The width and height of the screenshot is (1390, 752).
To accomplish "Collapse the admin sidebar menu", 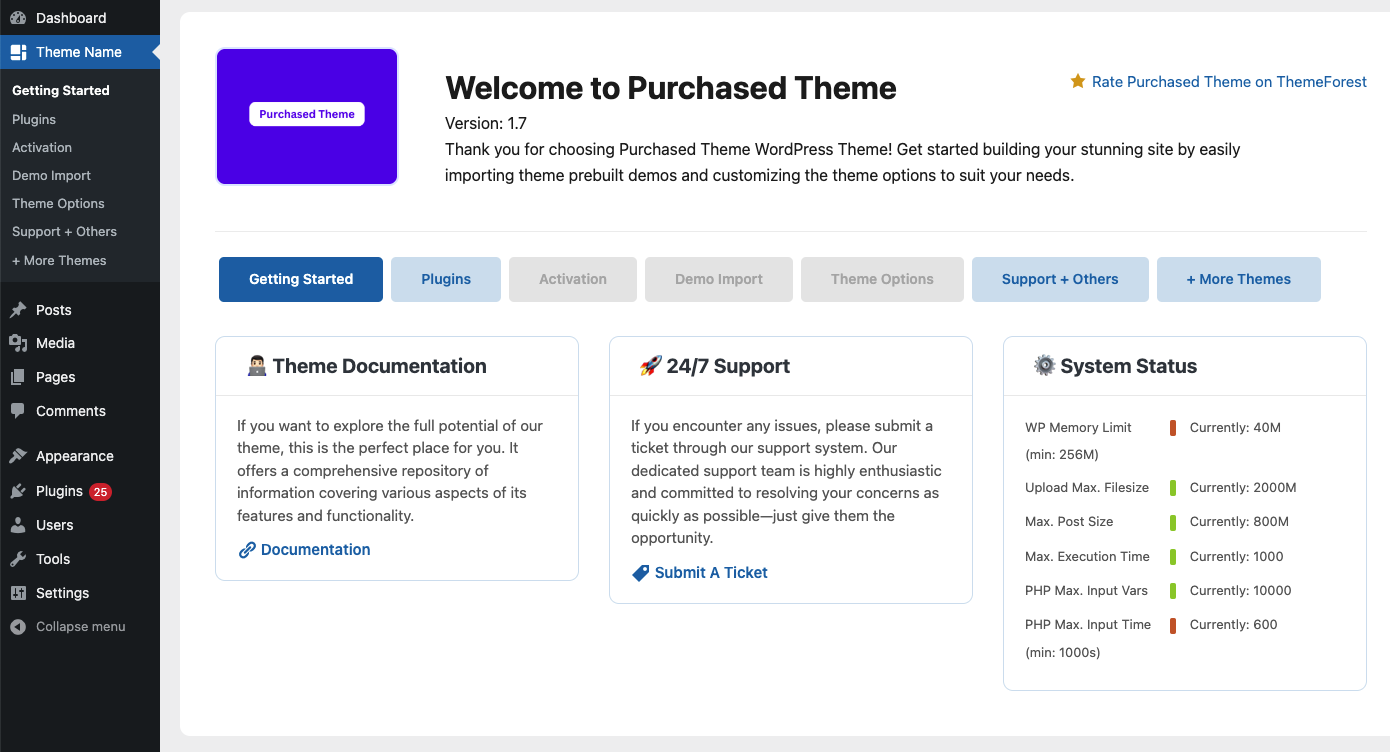I will click(68, 627).
